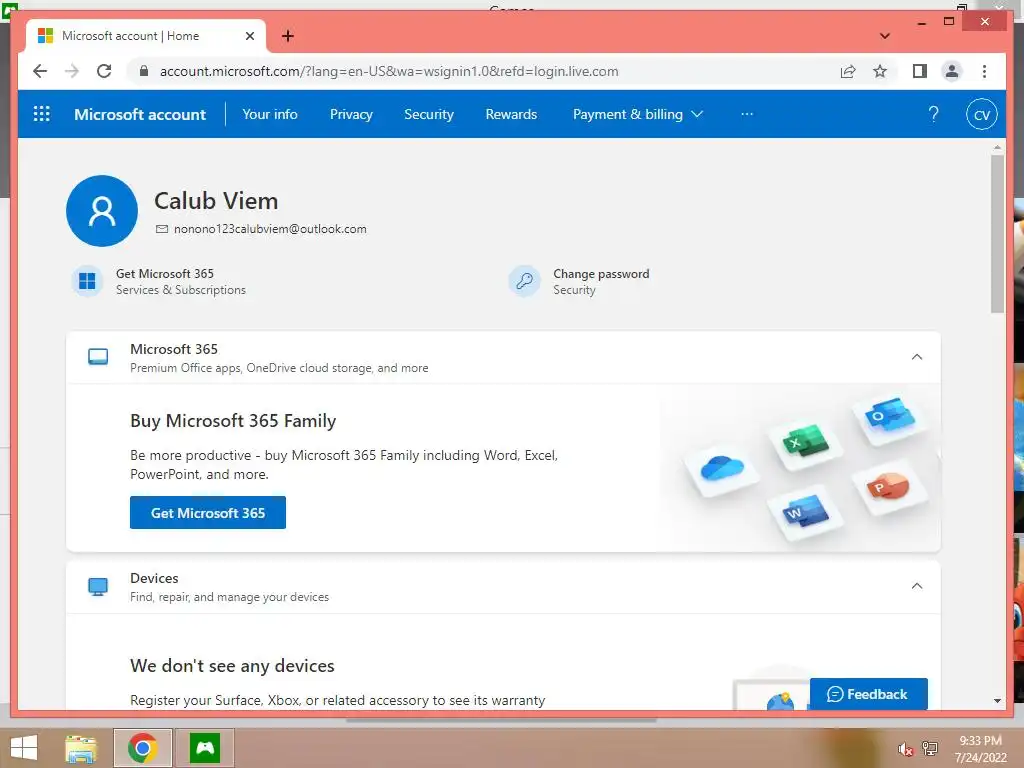Open the CV account manager avatar
This screenshot has width=1024, height=768.
tap(982, 114)
